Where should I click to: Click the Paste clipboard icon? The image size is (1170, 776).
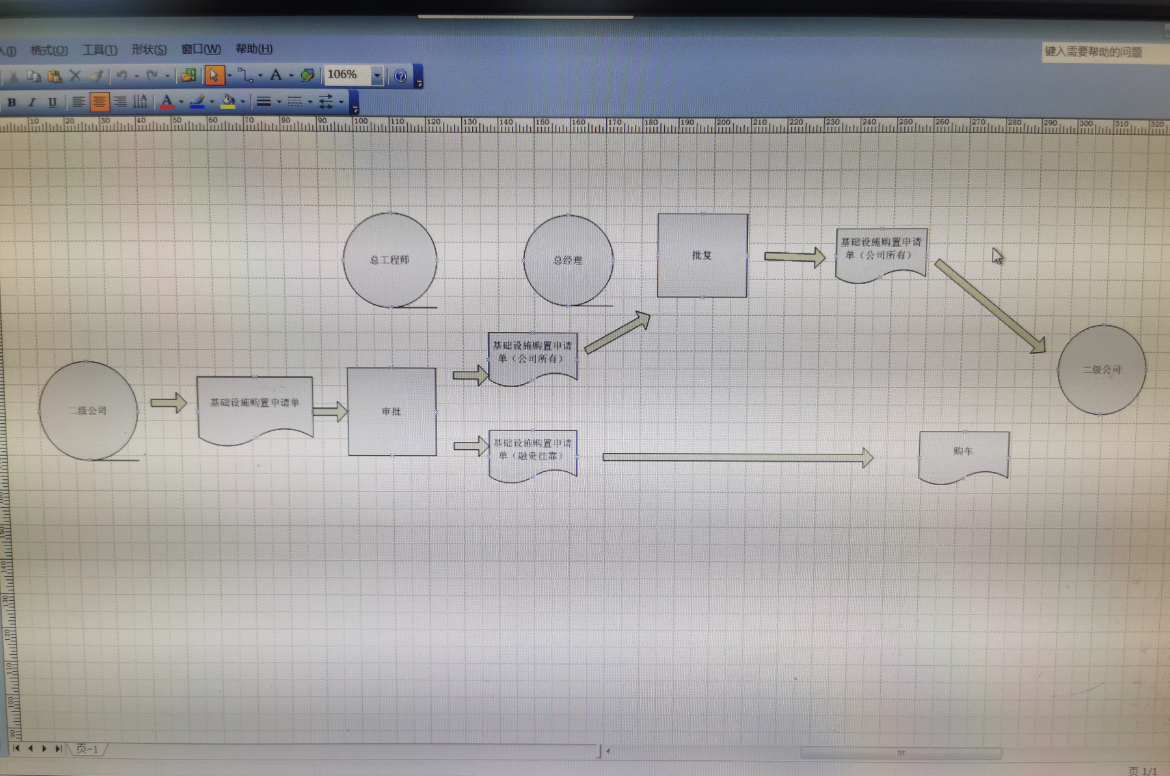tap(54, 76)
